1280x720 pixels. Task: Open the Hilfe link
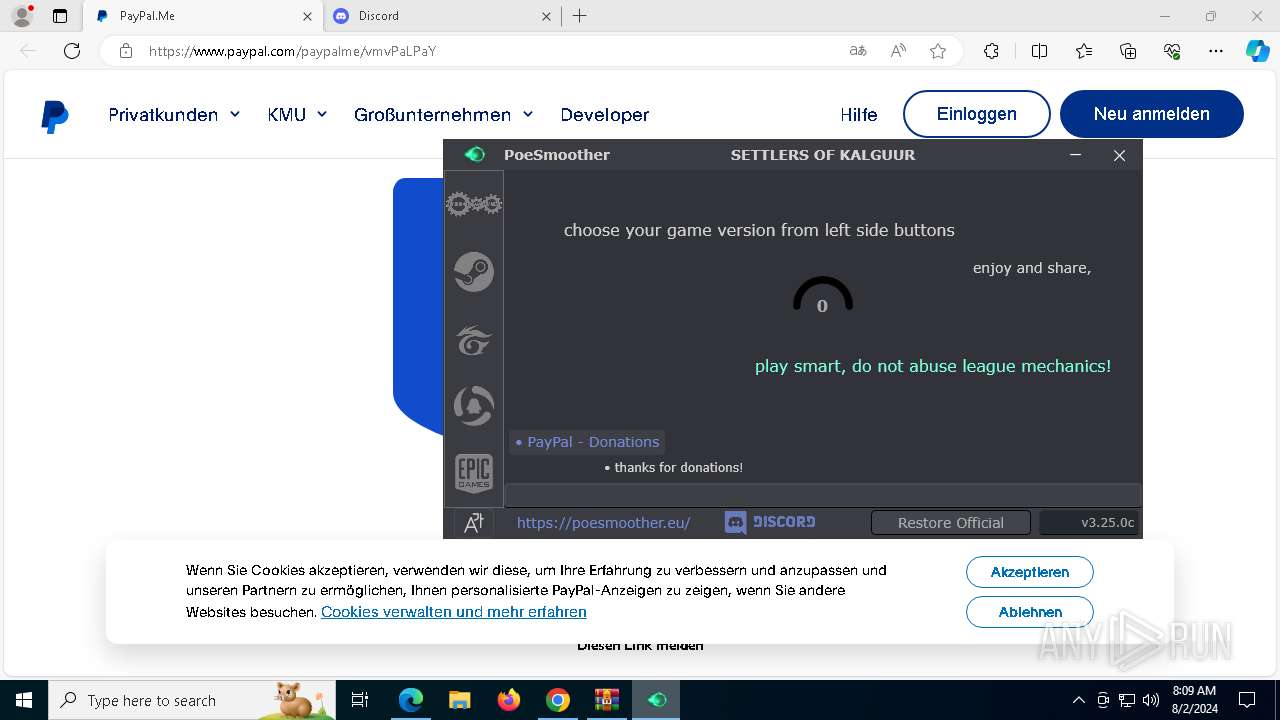coord(859,115)
